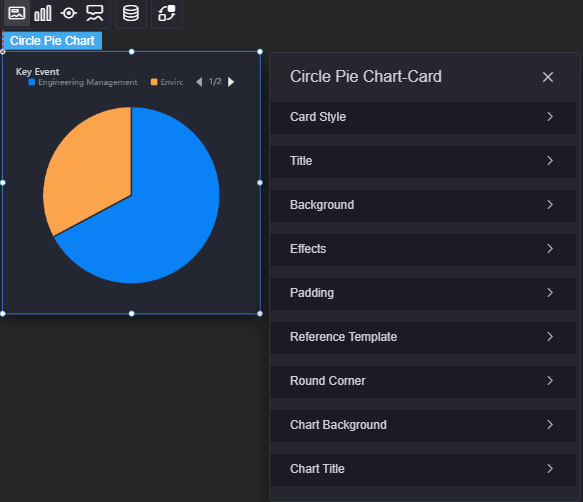Open the Round Corner row
This screenshot has height=502, width=583.
pyautogui.click(x=423, y=381)
